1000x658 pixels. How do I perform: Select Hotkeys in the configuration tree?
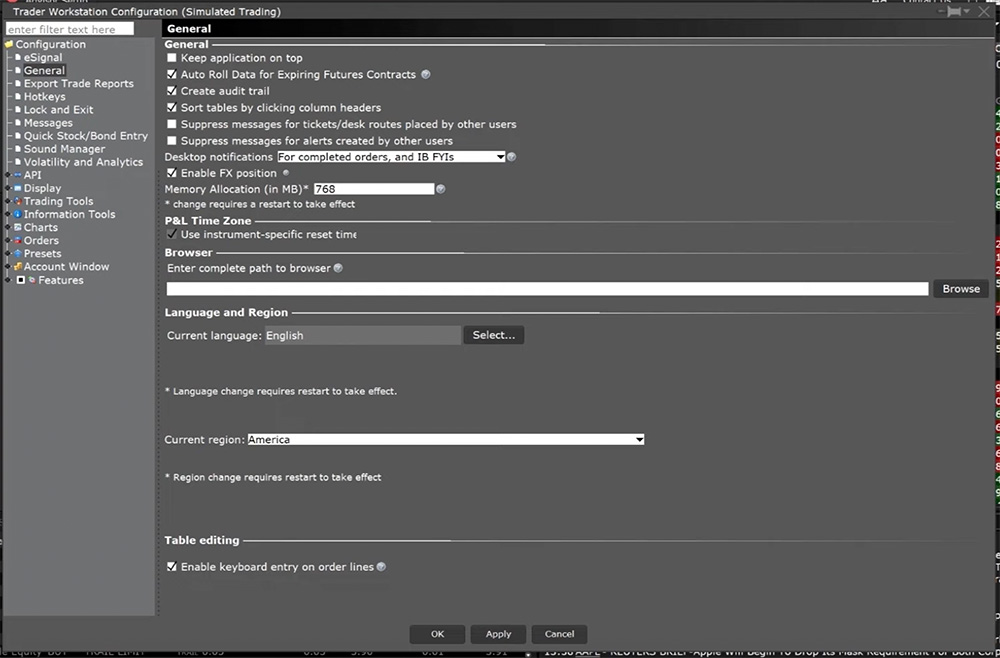coord(44,97)
